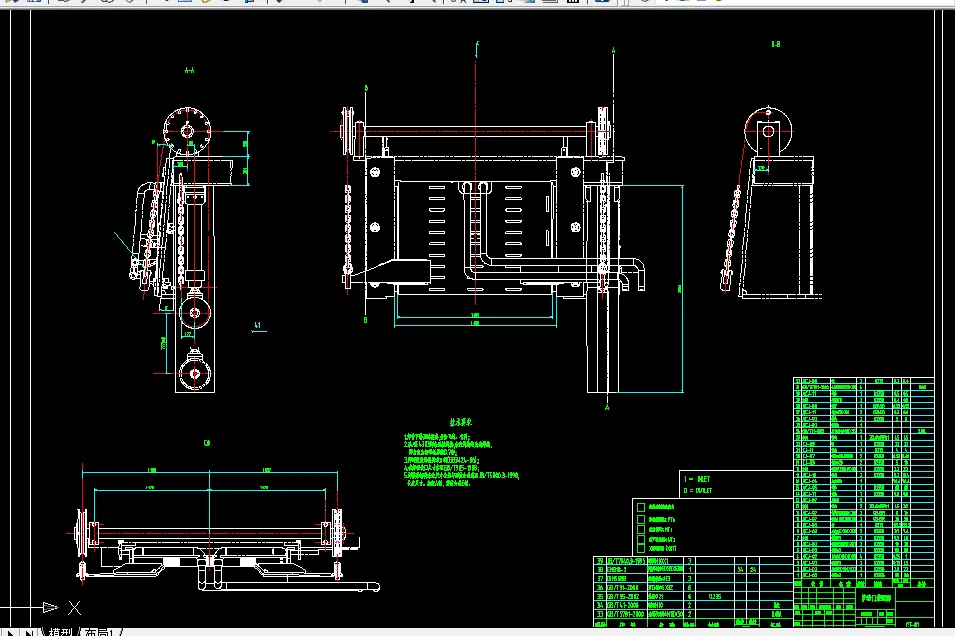Select the 技术要求 heading text
The width and height of the screenshot is (955, 636).
(461, 422)
